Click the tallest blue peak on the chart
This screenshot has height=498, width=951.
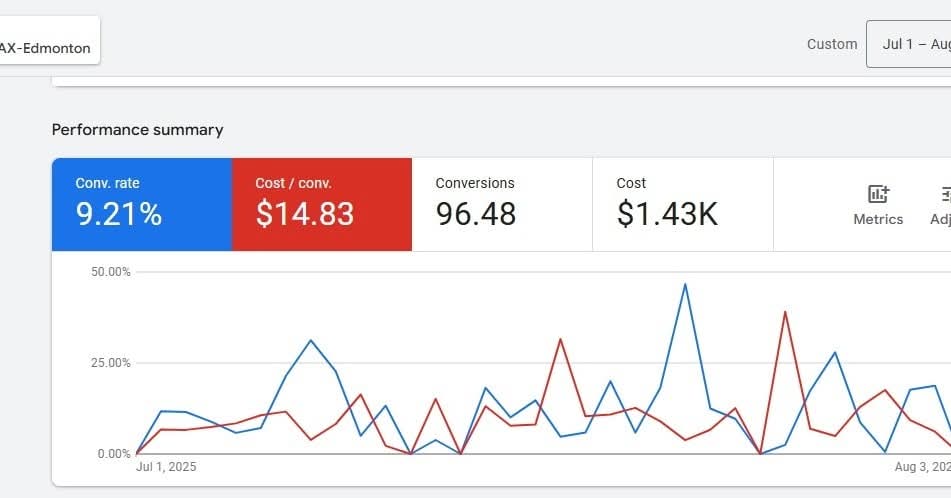pos(685,284)
